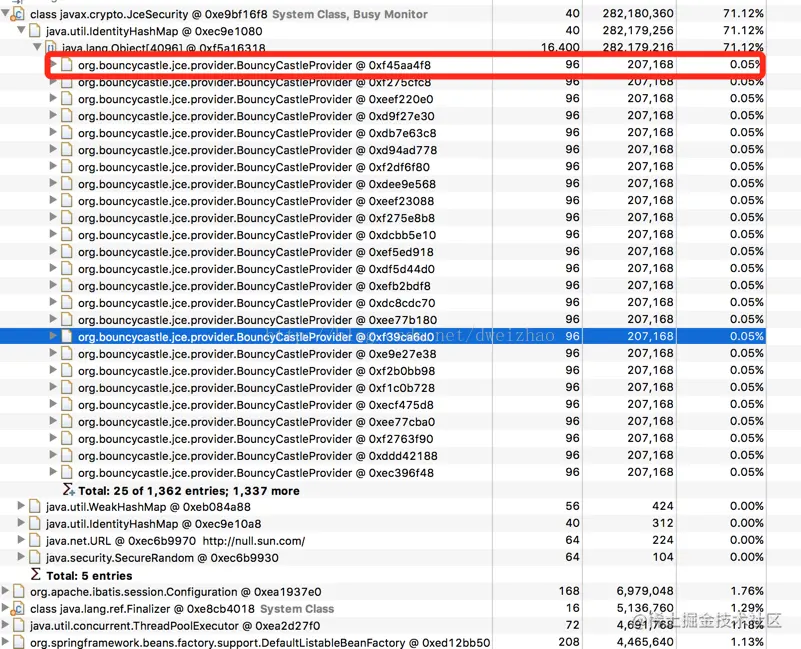
Task: Expand java.security.SecureRandom @ 0xec6b9930 node
Action: (x=21, y=556)
